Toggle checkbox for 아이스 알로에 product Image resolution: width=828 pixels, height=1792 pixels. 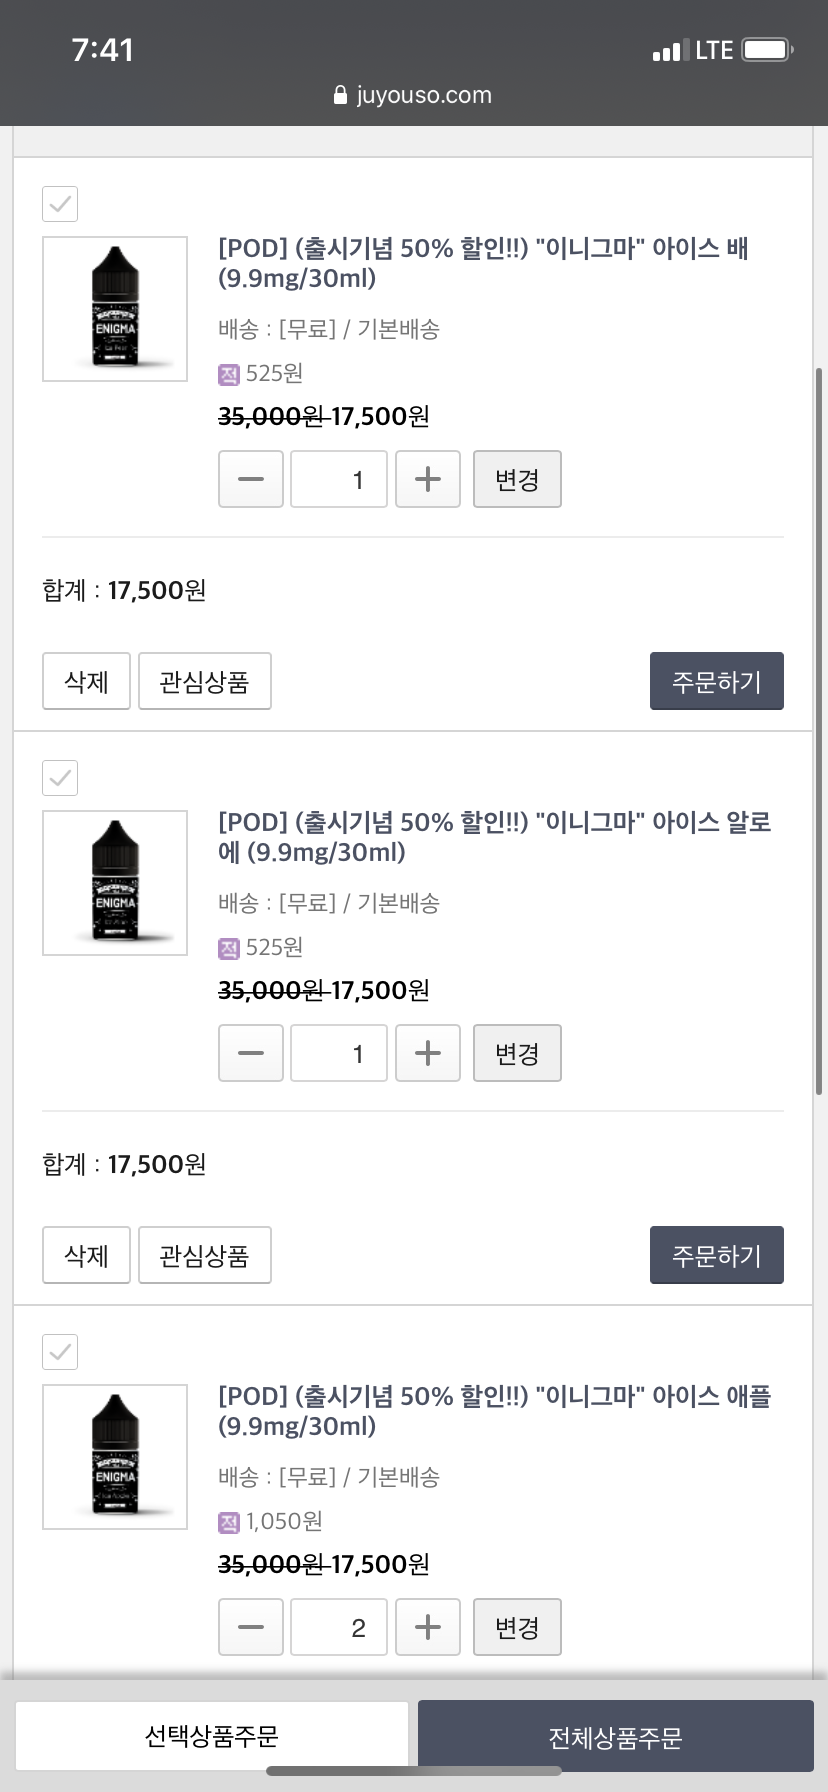coord(60,778)
